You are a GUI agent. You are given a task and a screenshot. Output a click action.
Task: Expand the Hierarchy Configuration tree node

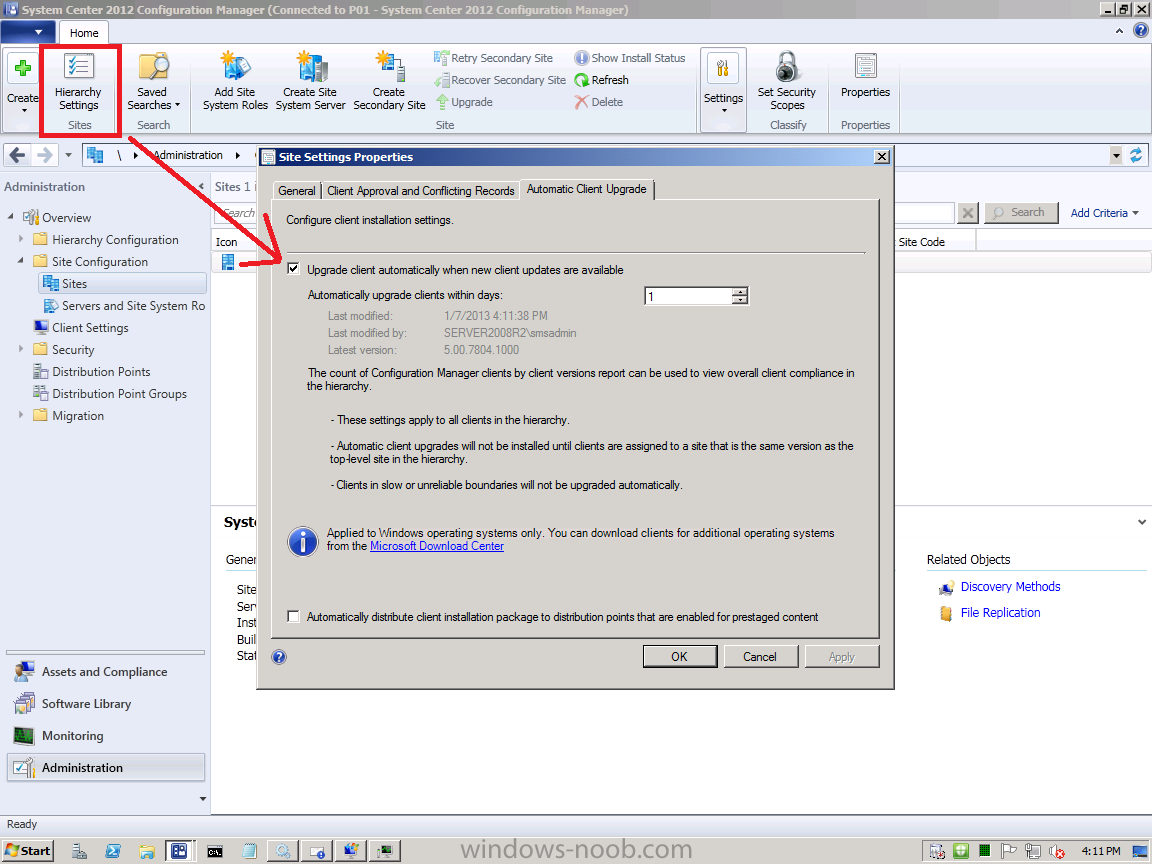point(21,240)
